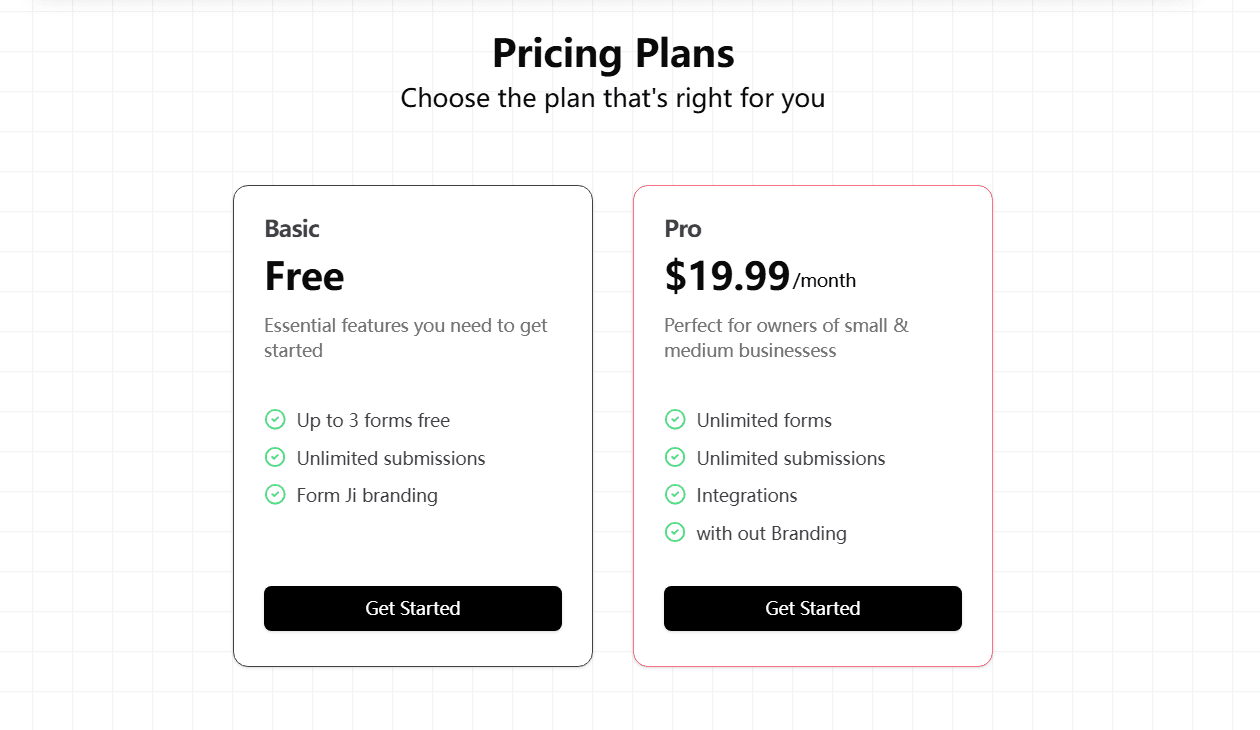Click the Pro plan title

point(683,229)
